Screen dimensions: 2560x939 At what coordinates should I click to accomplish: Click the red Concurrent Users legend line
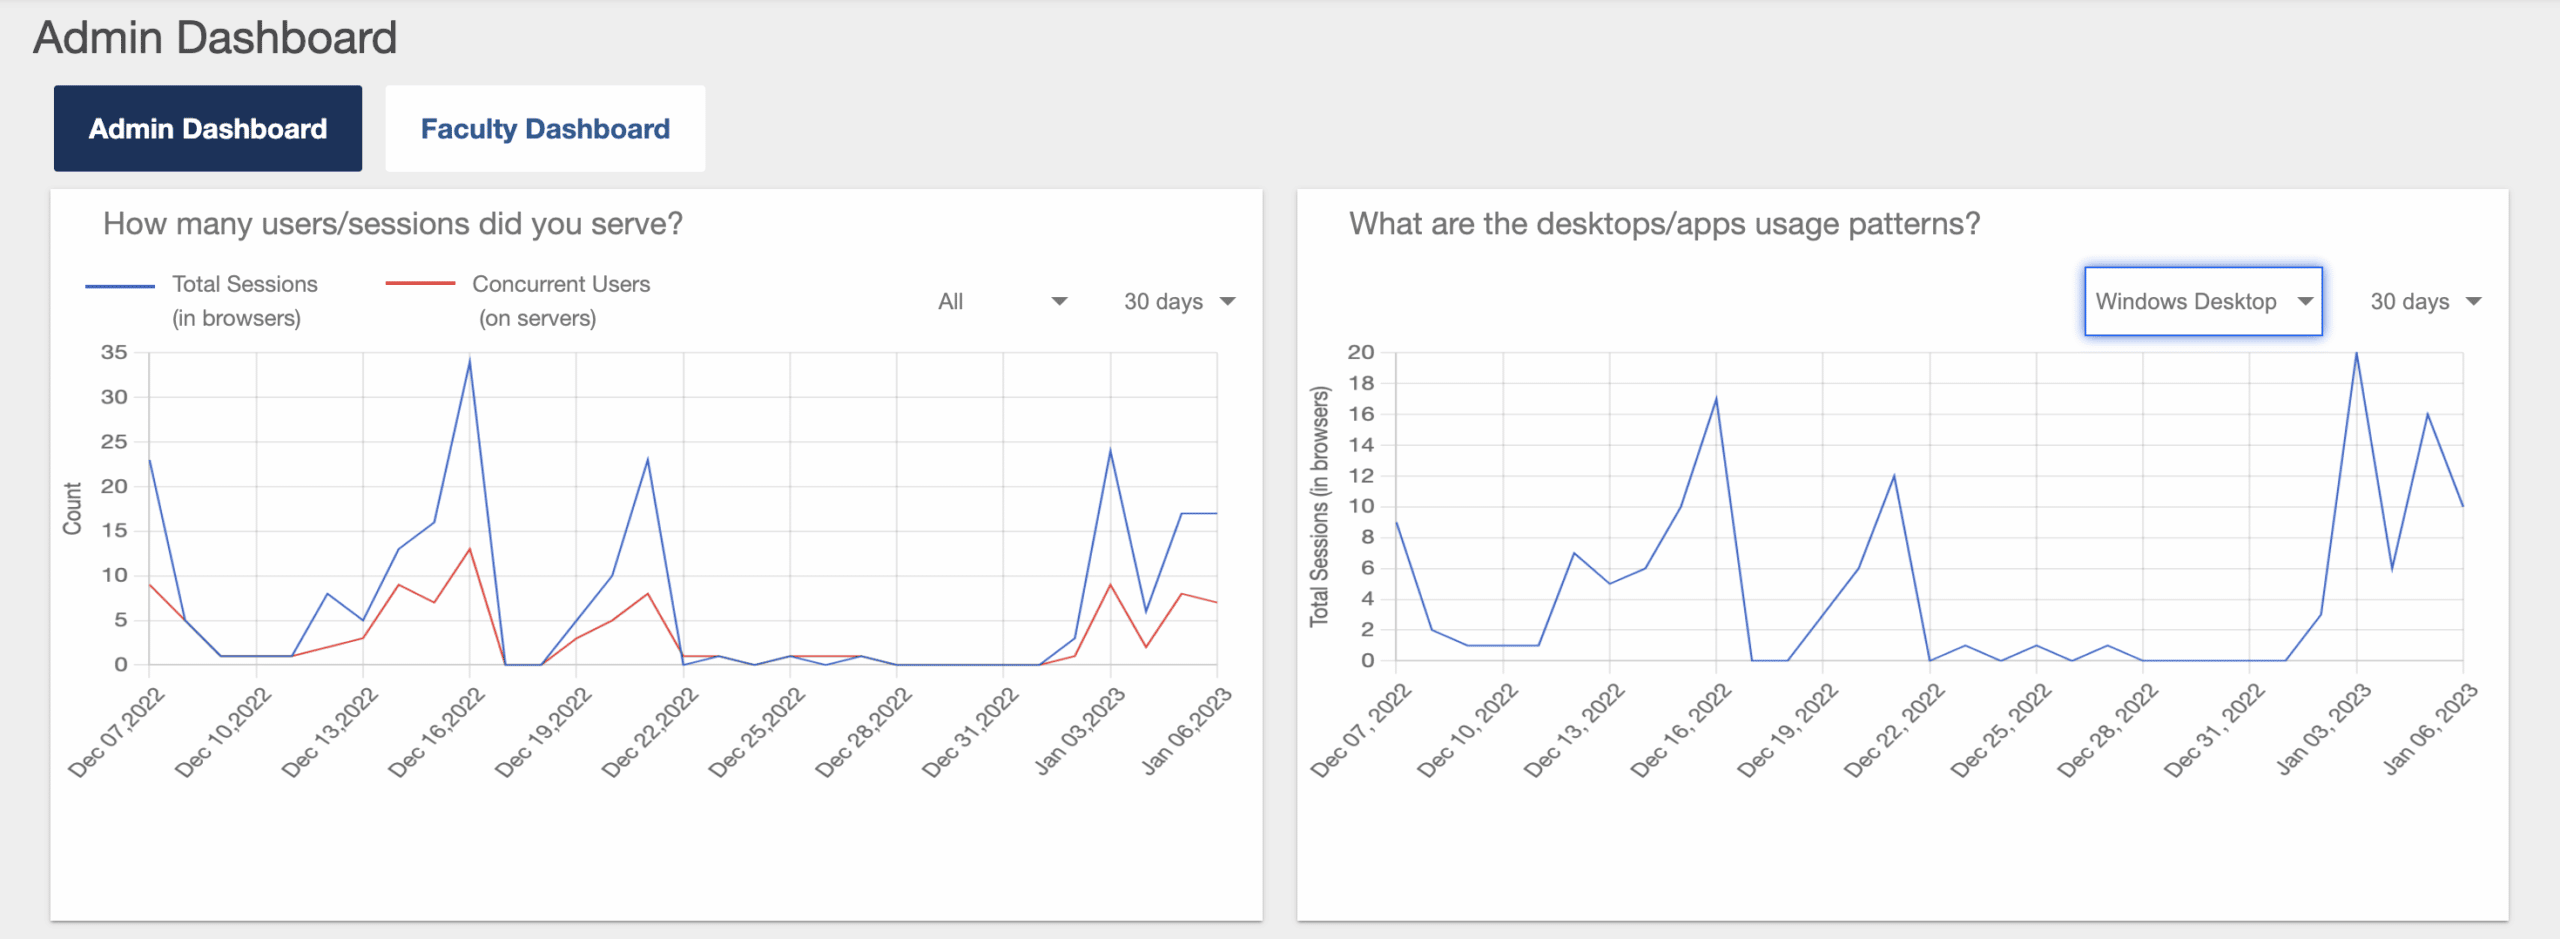click(420, 284)
